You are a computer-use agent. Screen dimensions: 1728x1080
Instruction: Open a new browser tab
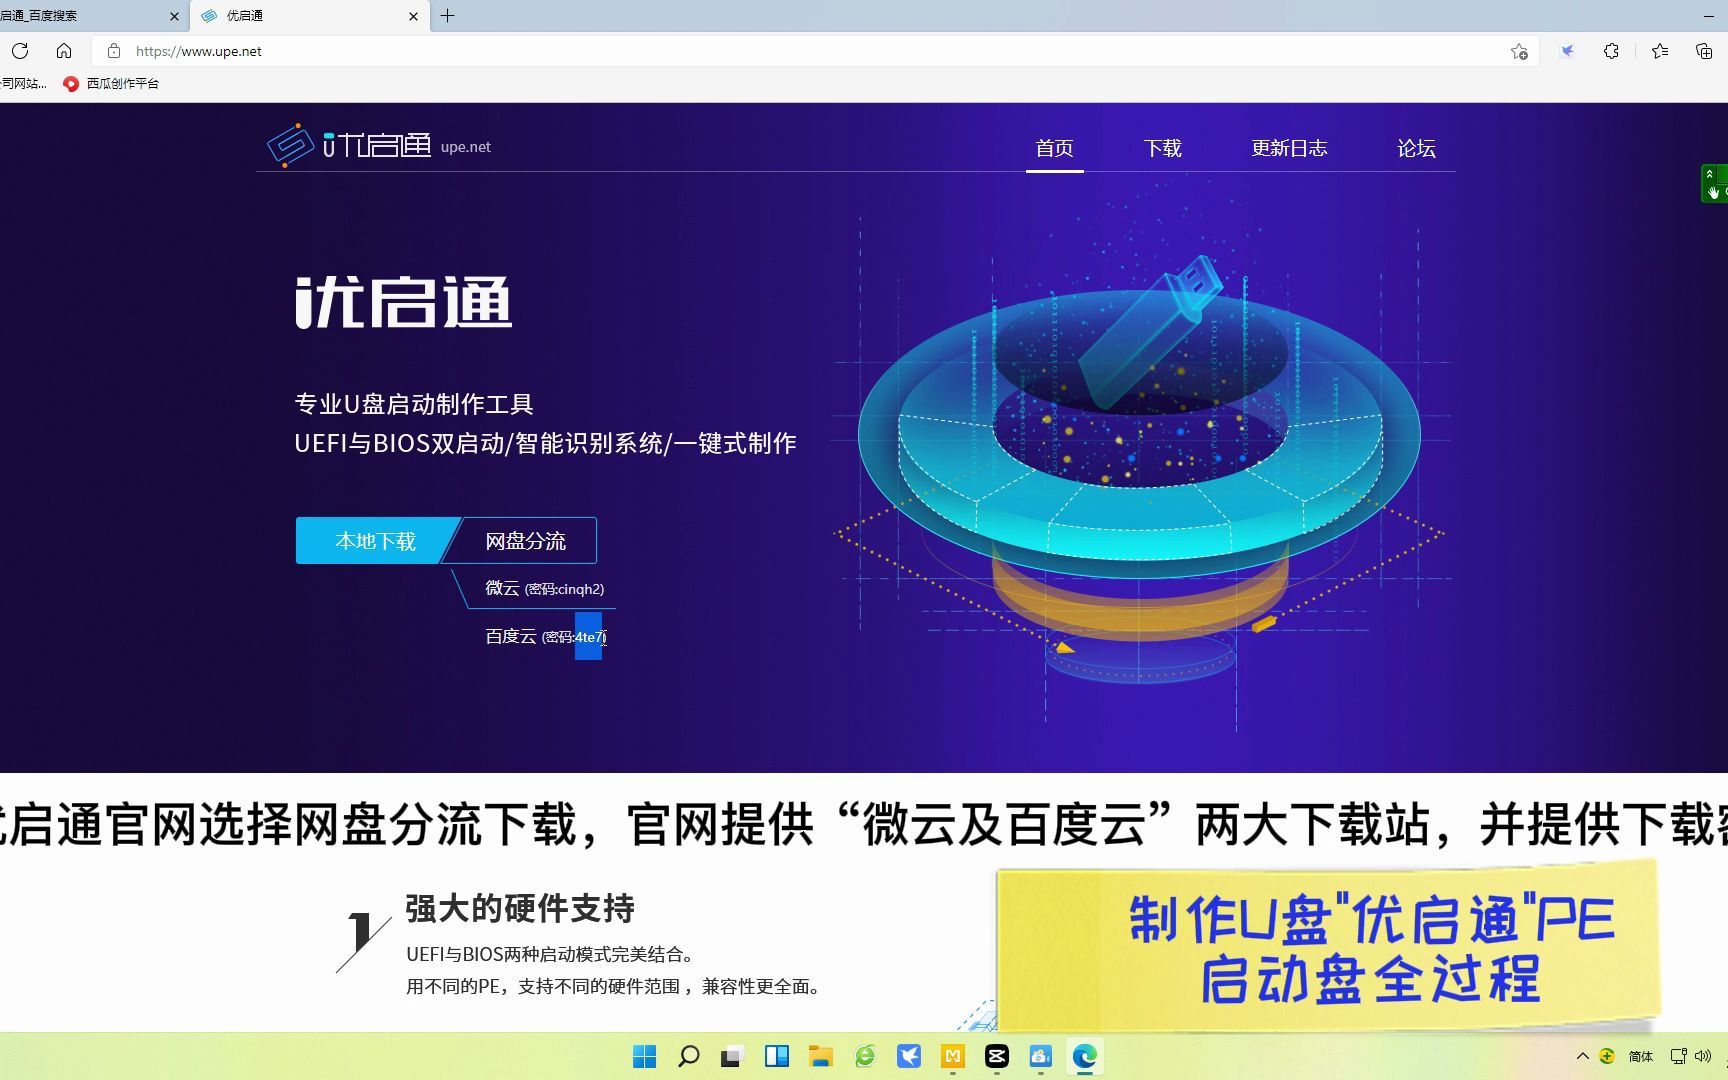click(x=447, y=16)
